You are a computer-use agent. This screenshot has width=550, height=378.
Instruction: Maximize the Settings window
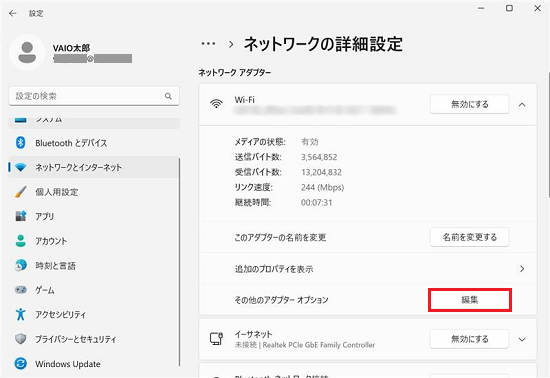509,8
